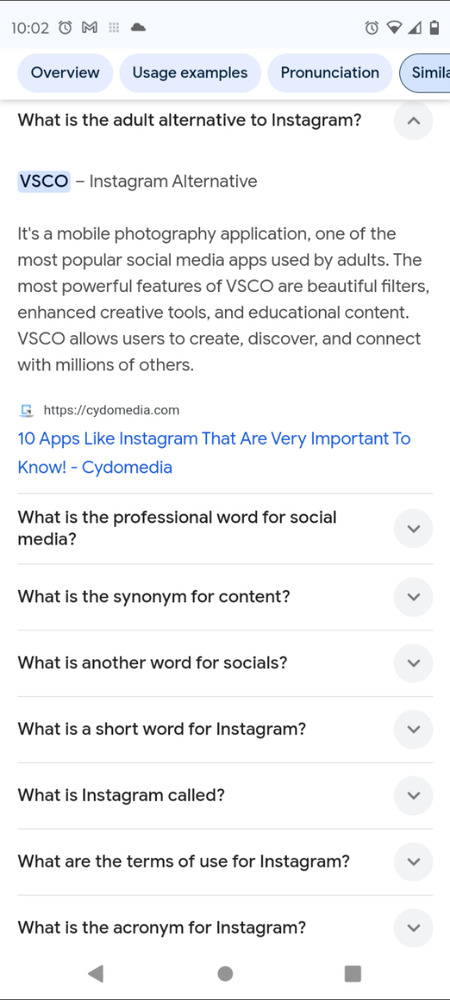The image size is (450, 1000).
Task: Expand 'What are the terms of use for Instagram?'
Action: (413, 862)
